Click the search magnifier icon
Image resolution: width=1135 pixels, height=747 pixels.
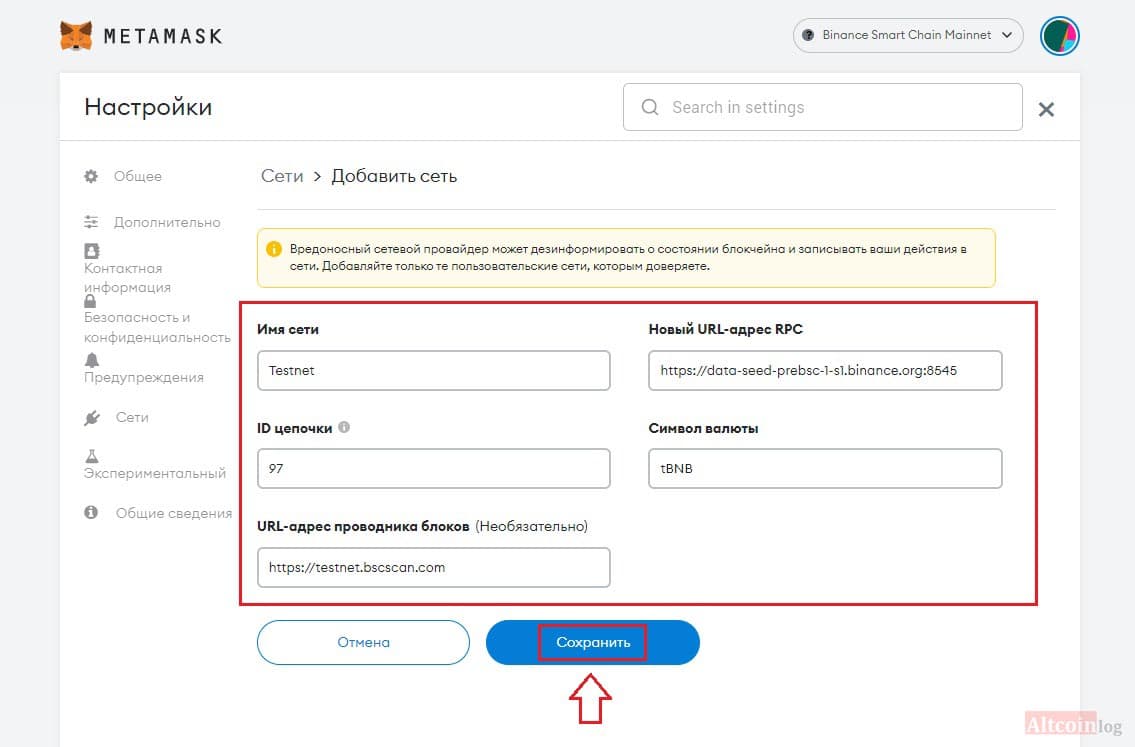[650, 107]
